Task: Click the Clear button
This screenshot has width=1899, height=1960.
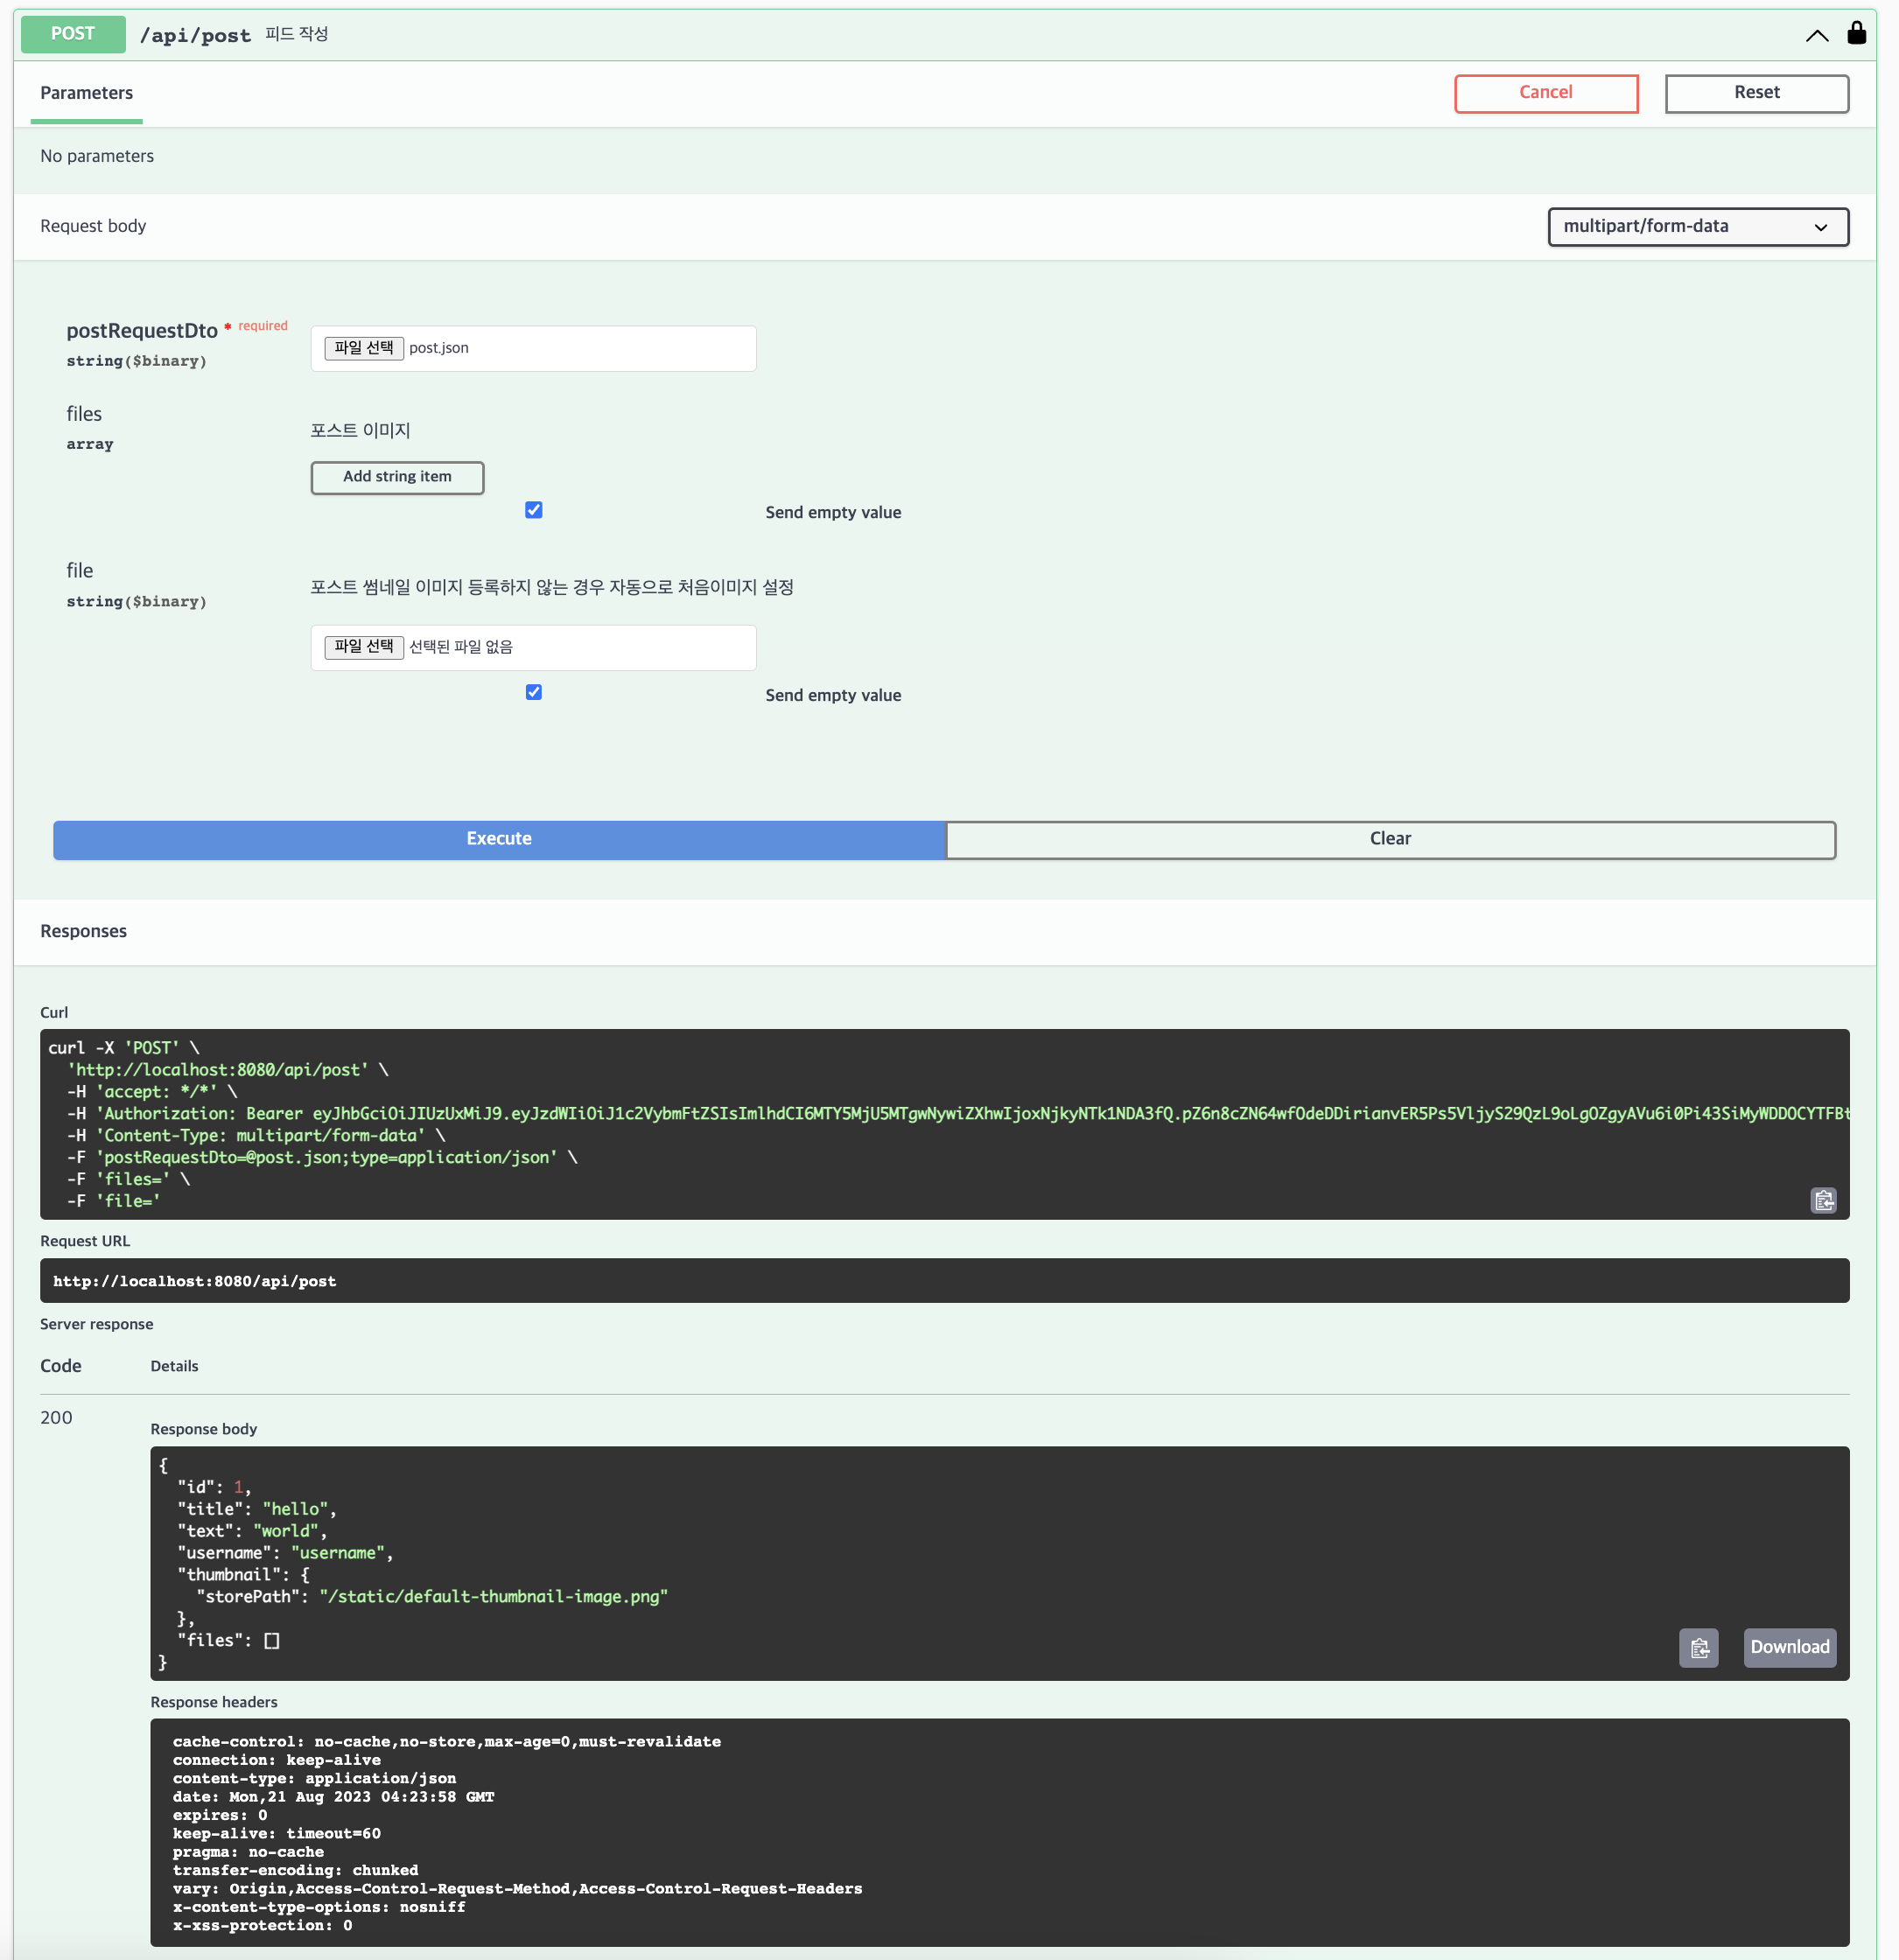Action: (1390, 839)
